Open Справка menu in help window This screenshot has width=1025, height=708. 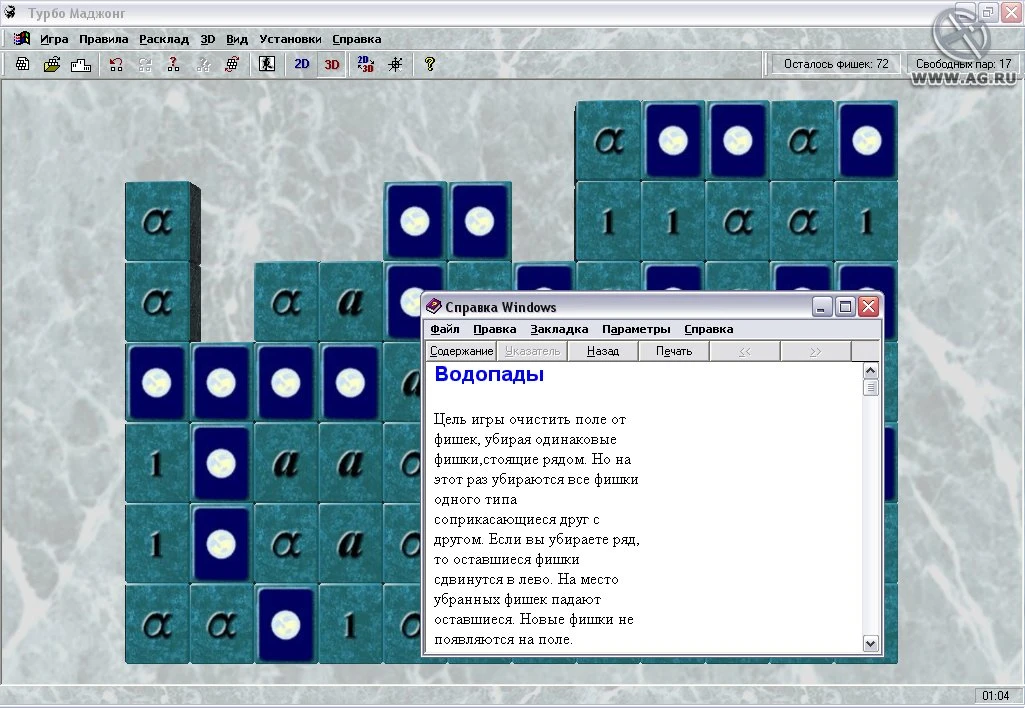pos(709,329)
